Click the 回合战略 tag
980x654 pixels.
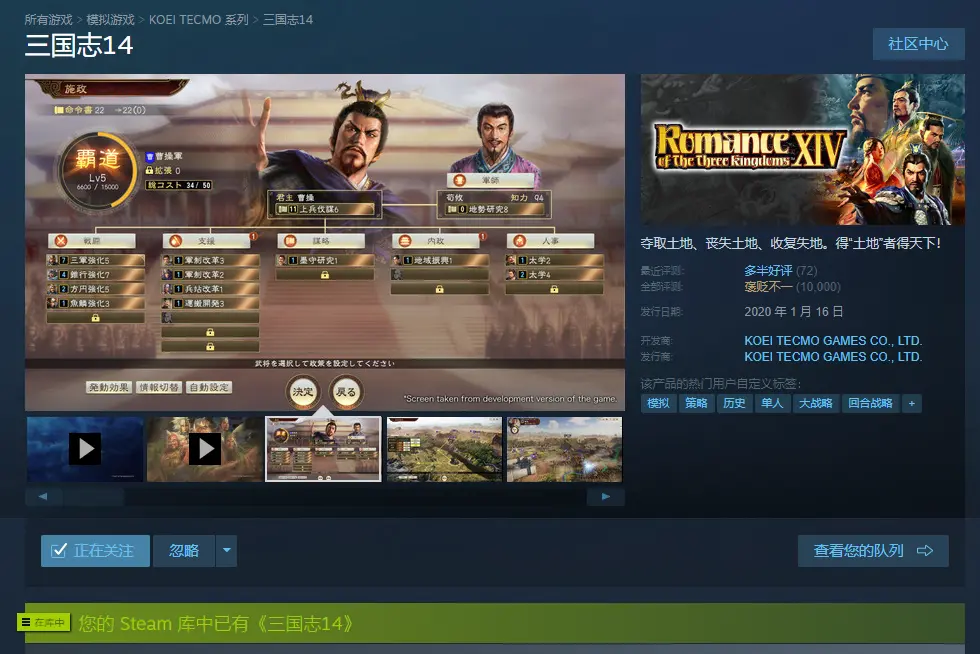870,403
